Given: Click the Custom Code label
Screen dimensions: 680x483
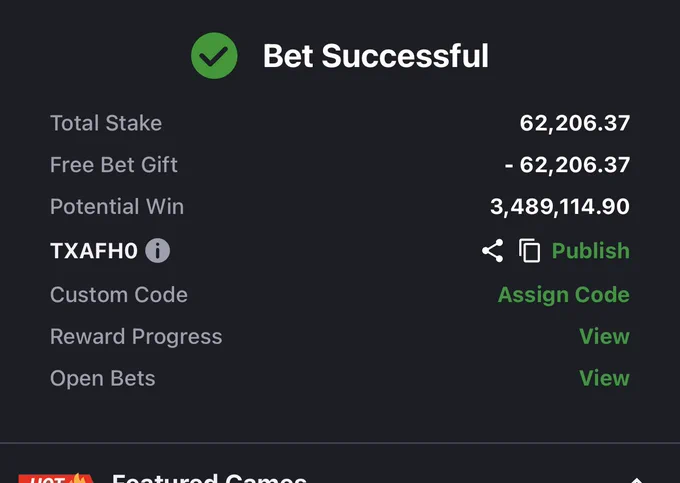Looking at the screenshot, I should [x=119, y=295].
